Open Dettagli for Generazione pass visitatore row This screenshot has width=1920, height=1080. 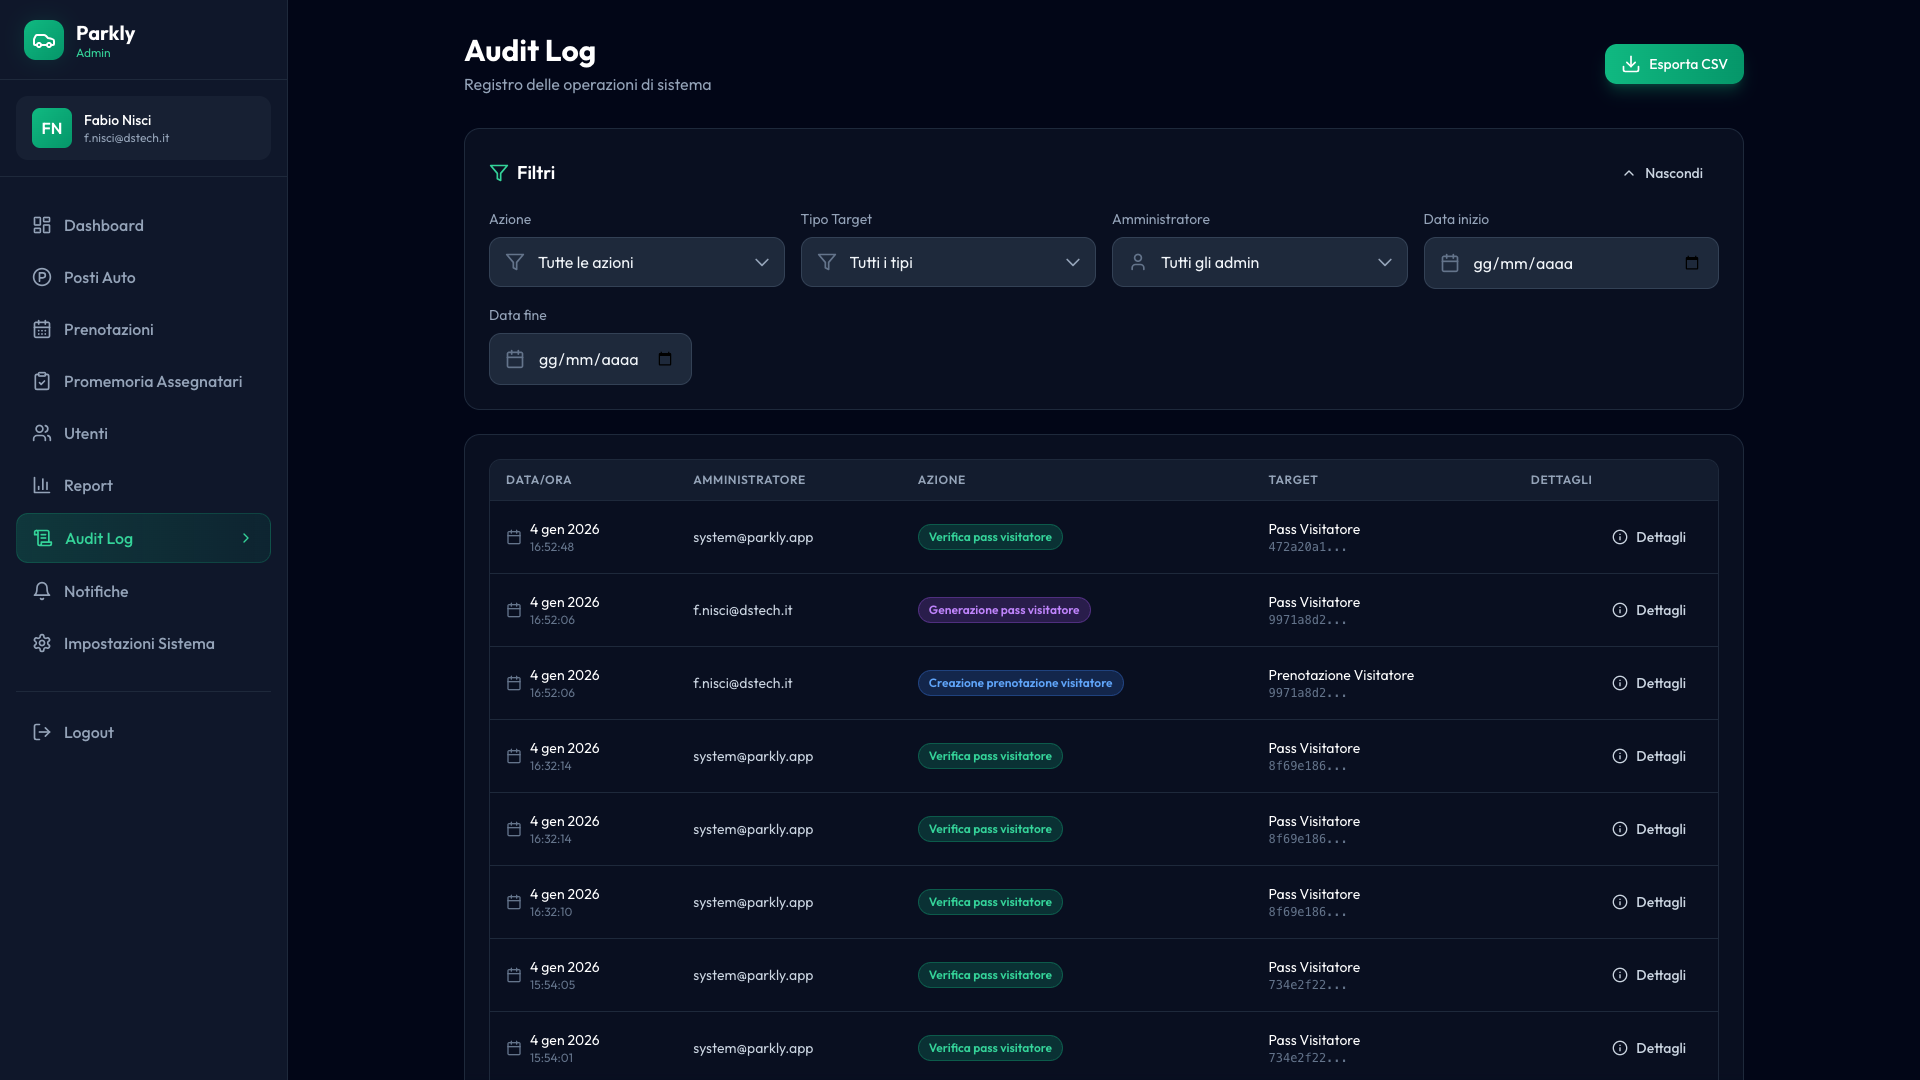[x=1649, y=610]
